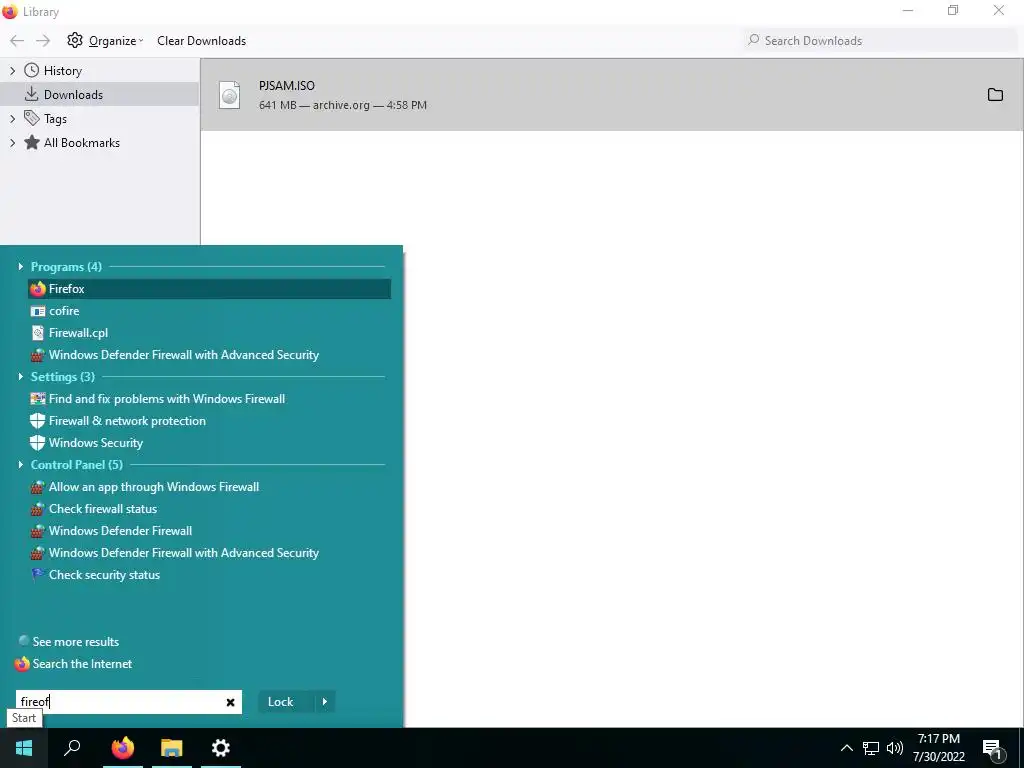Collapse the Programs (4) results group

[x=21, y=266]
